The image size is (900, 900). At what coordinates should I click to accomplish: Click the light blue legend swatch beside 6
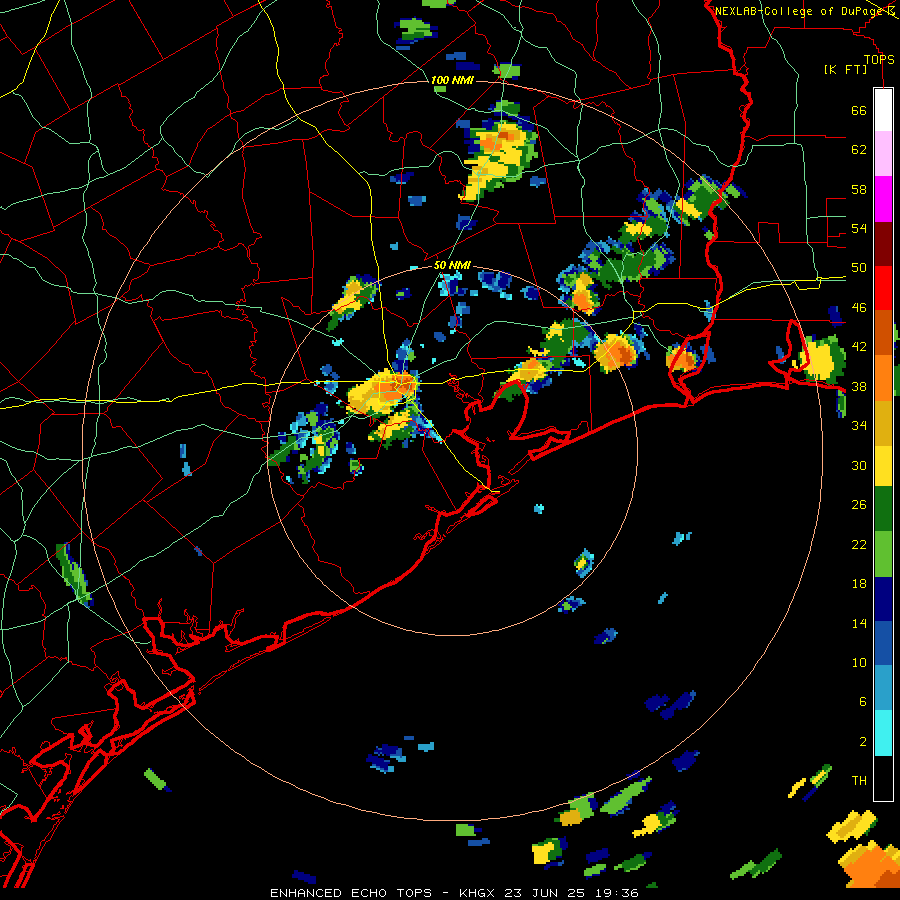pyautogui.click(x=883, y=688)
